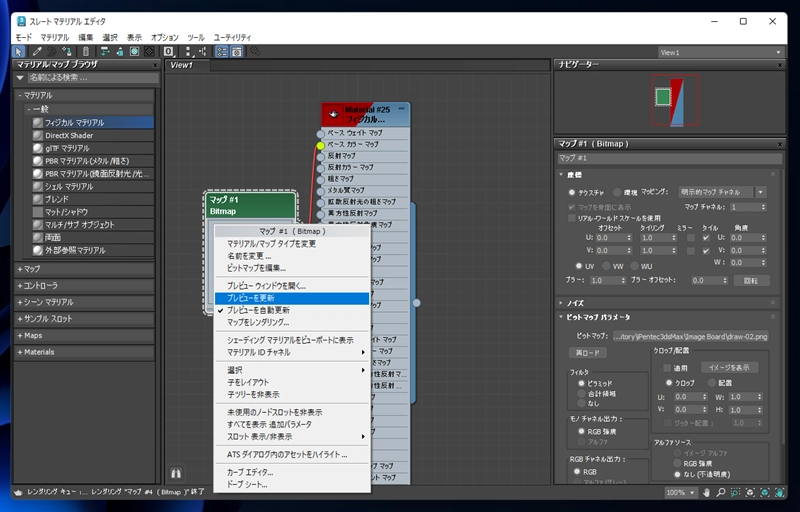Open preview of Material #25 node header icon
The width and height of the screenshot is (800, 512).
pos(334,114)
